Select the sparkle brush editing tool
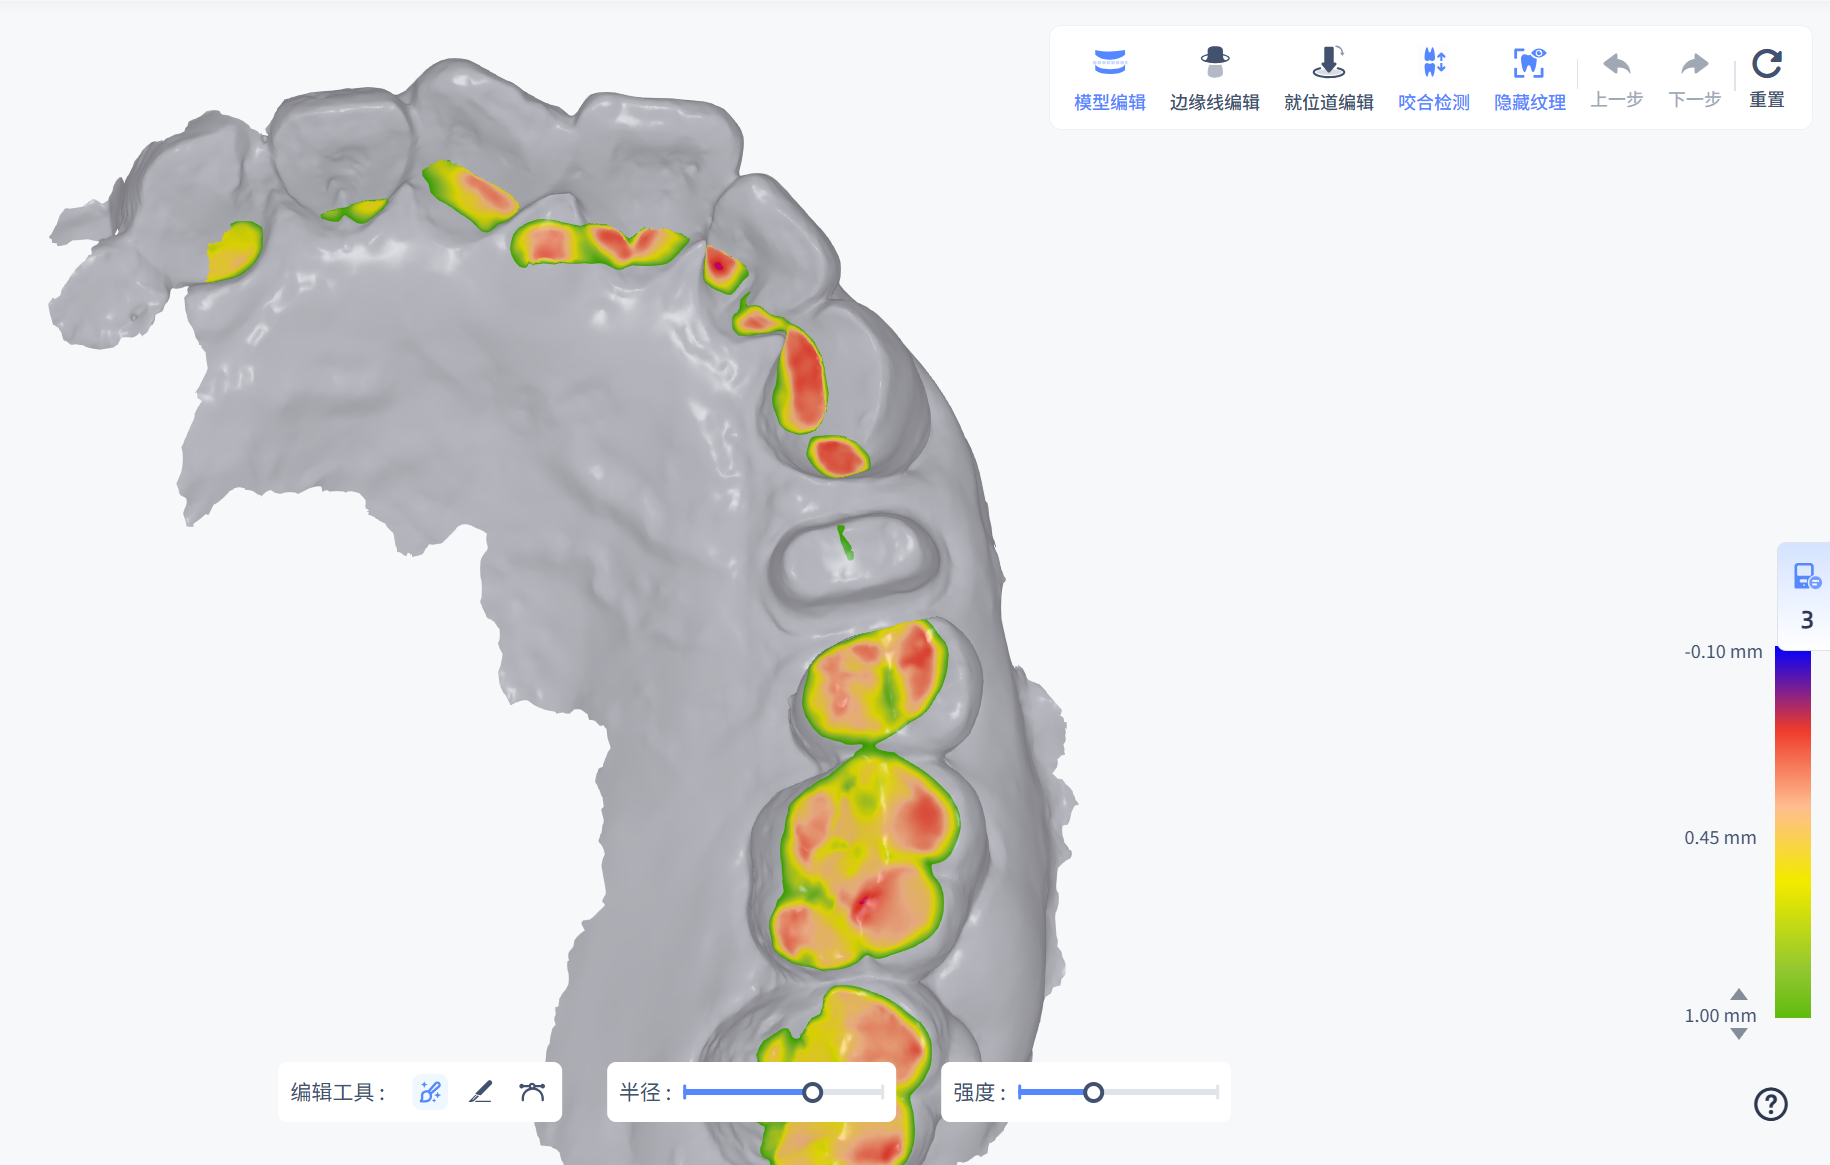1830x1165 pixels. (x=430, y=1092)
